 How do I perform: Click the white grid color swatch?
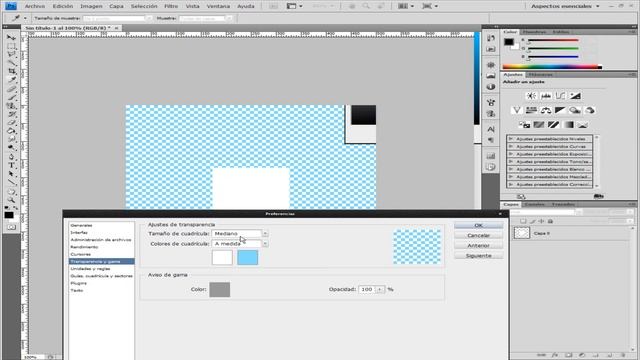pyautogui.click(x=222, y=258)
